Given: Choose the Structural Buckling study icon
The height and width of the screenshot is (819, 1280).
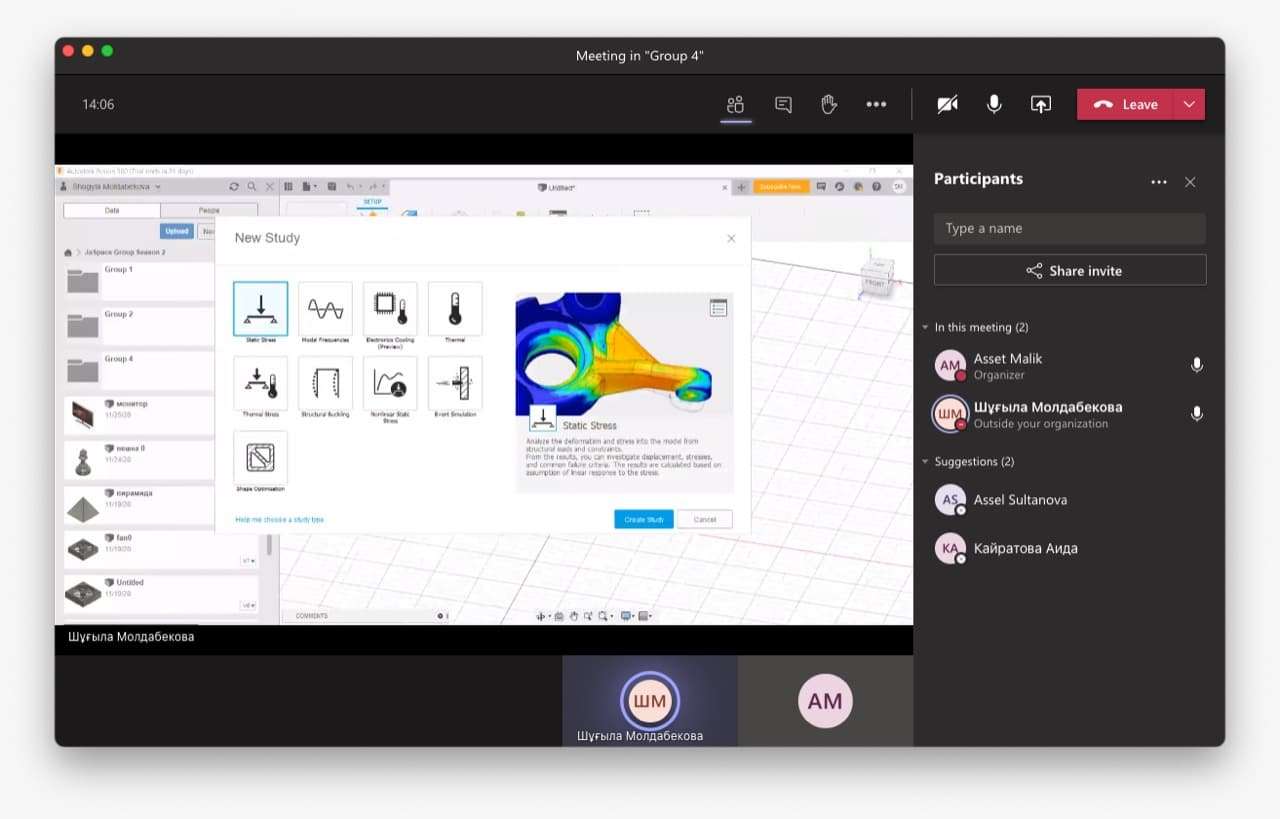Looking at the screenshot, I should [x=325, y=383].
